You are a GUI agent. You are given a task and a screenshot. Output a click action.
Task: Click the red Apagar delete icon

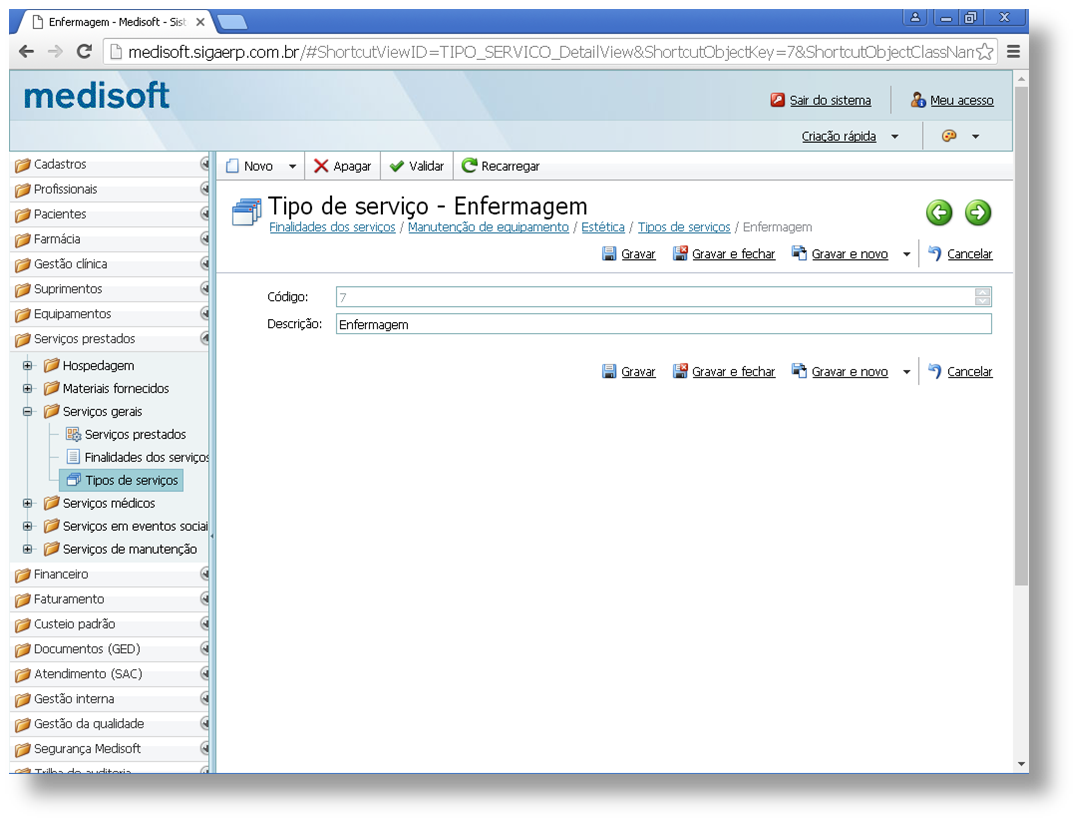pos(321,166)
